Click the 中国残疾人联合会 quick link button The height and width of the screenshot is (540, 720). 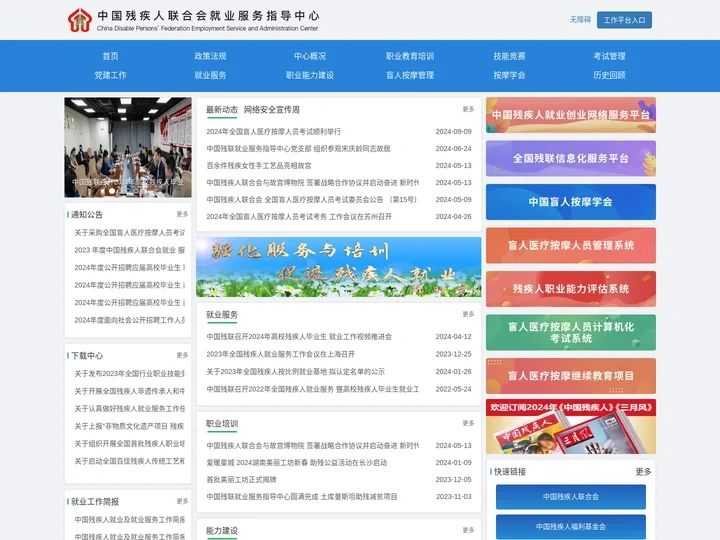coord(571,497)
